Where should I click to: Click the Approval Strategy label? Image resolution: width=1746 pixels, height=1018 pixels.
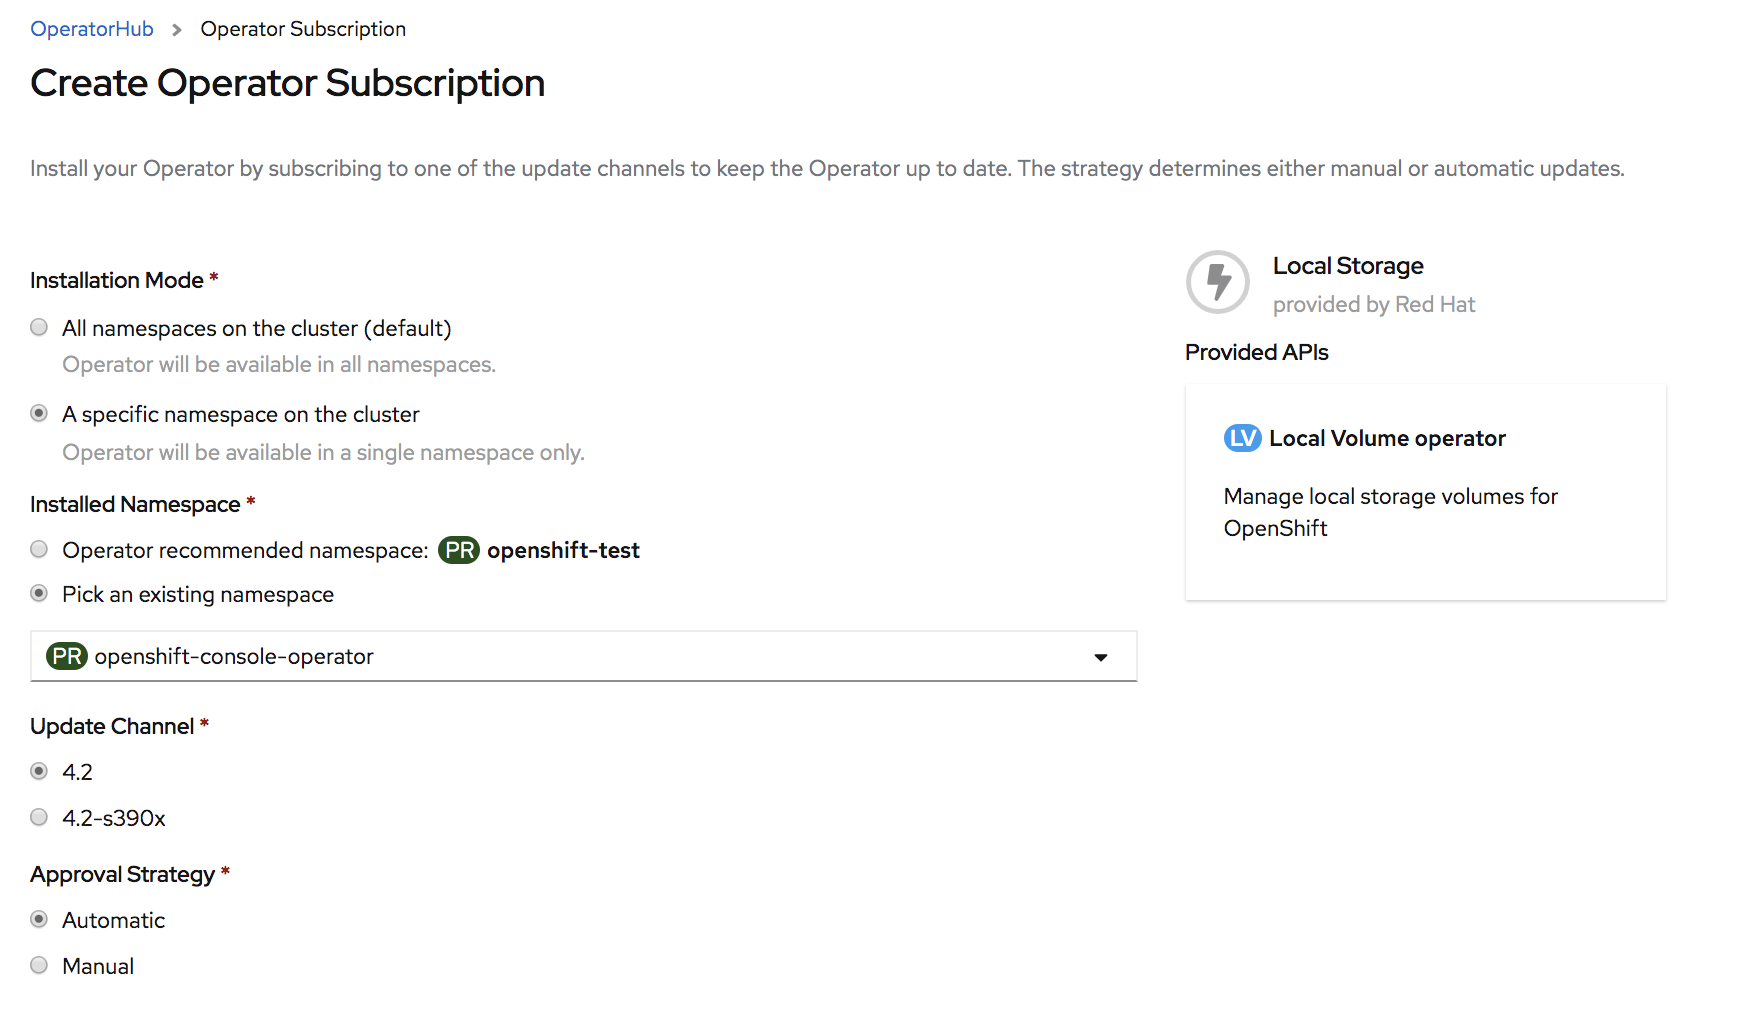click(123, 874)
